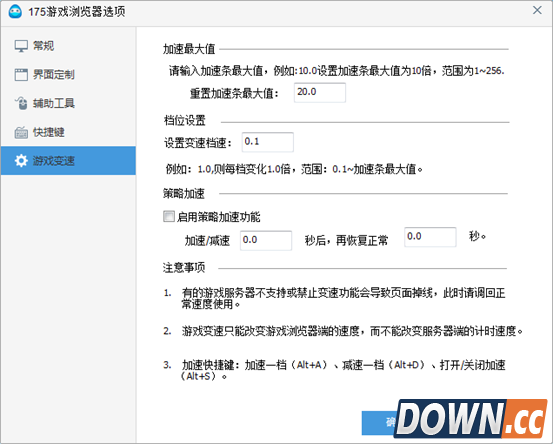This screenshot has height=444, width=553.
Task: Open the 界面定制 settings tab
Action: coord(68,74)
